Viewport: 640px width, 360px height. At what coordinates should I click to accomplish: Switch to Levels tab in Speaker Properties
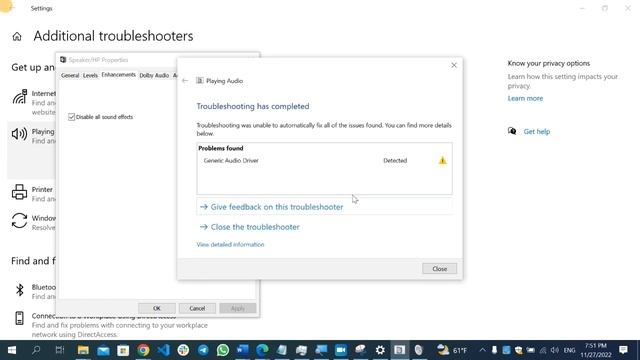(90, 76)
